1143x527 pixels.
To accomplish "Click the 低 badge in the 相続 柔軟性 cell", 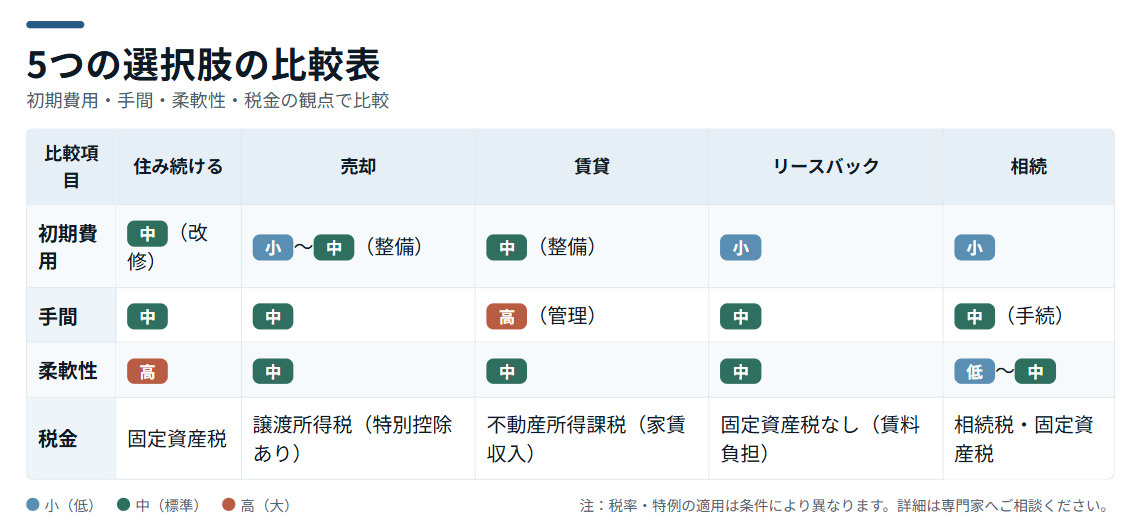I will click(974, 372).
